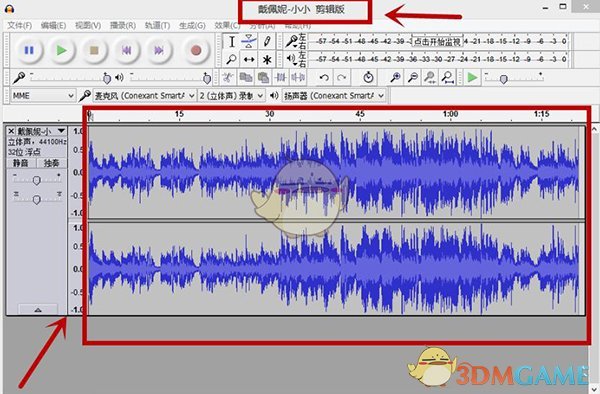Collapse the track with the bottom arrow
Image resolution: width=600 pixels, height=394 pixels.
[x=38, y=309]
